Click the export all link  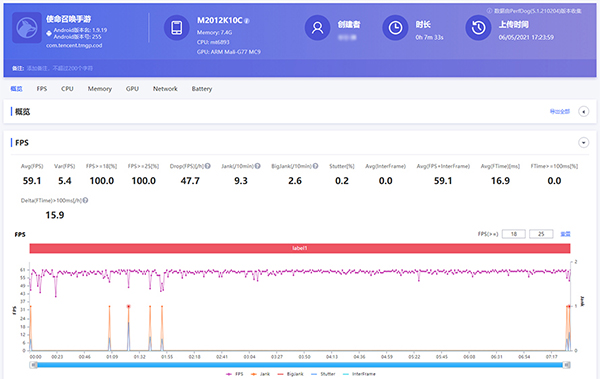[x=559, y=111]
